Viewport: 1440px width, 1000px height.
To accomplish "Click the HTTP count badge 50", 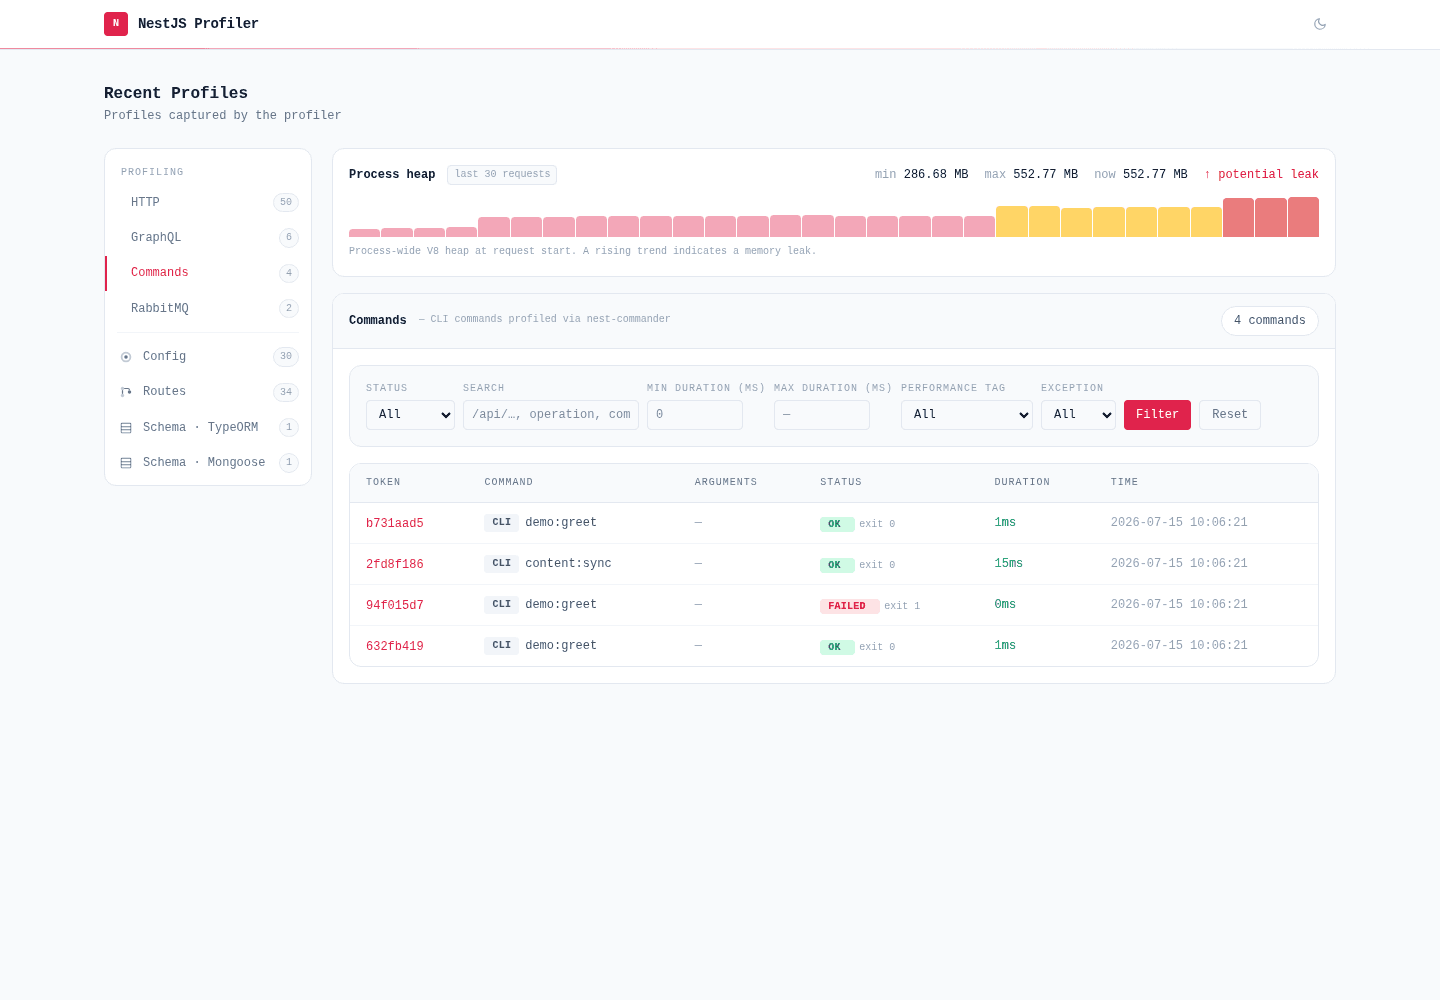I will [286, 203].
